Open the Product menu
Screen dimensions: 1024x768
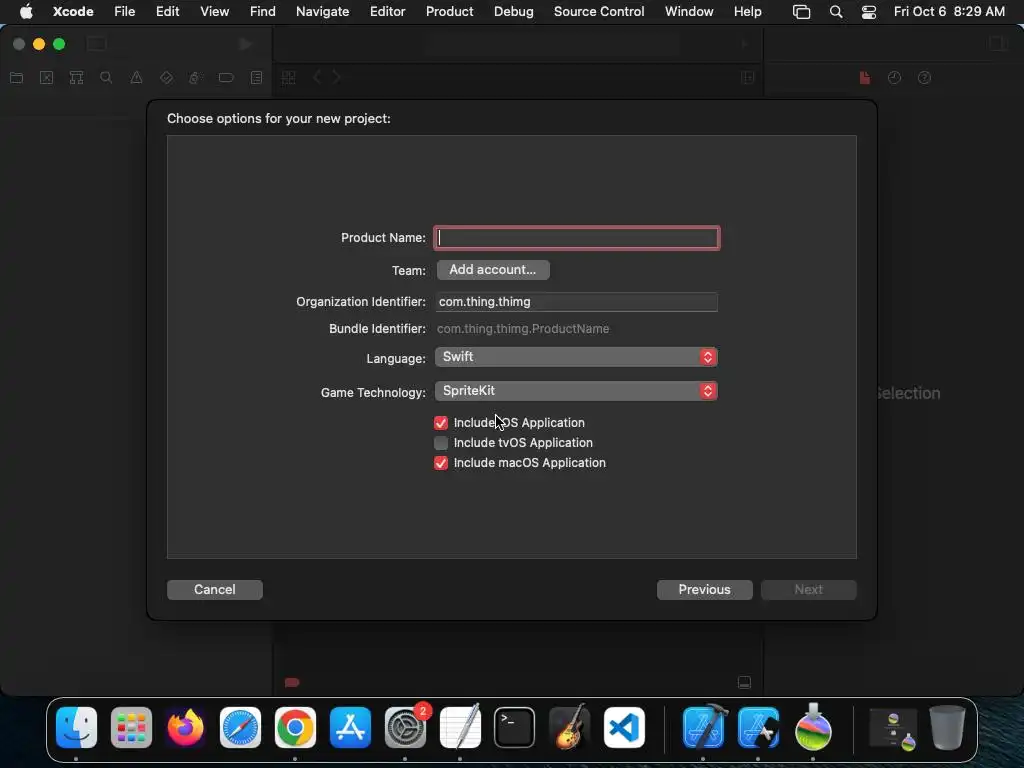449,11
